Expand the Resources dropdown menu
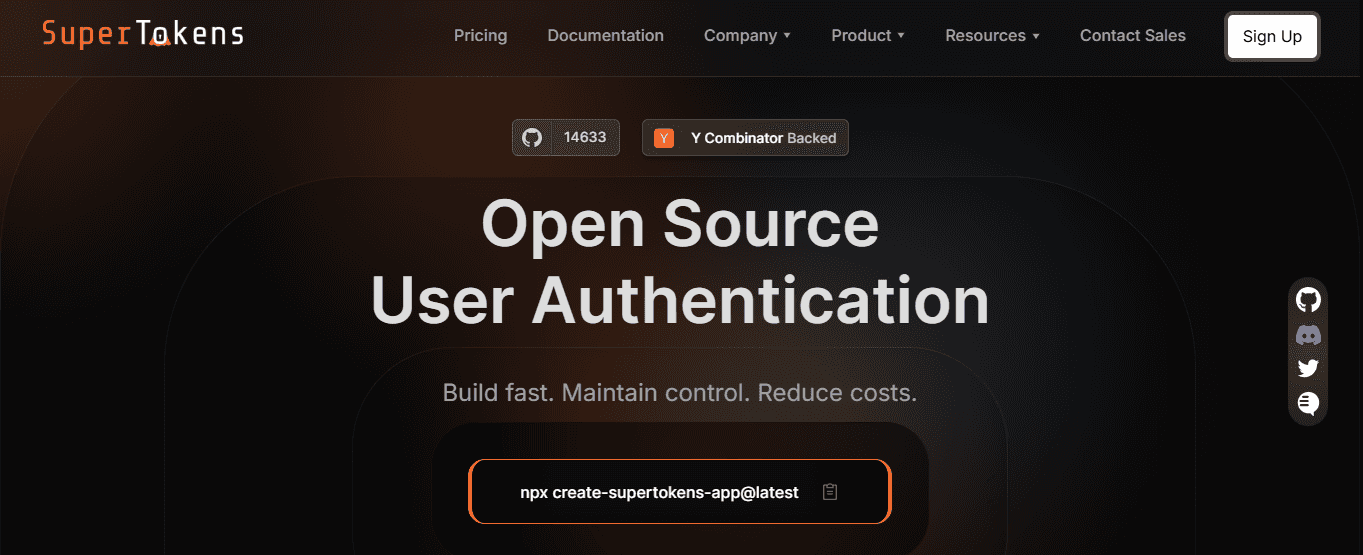Screen dimensions: 1363x555 click(x=992, y=36)
